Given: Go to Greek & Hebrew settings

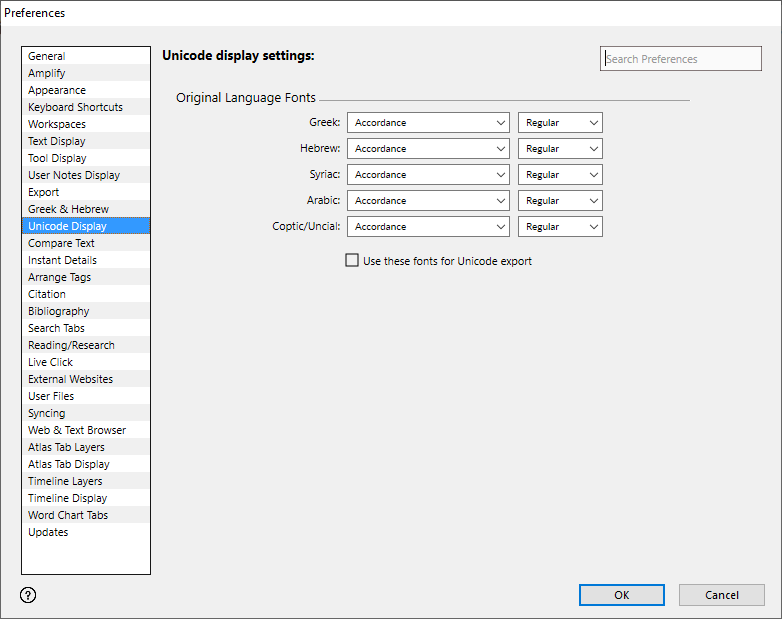Looking at the screenshot, I should click(68, 210).
